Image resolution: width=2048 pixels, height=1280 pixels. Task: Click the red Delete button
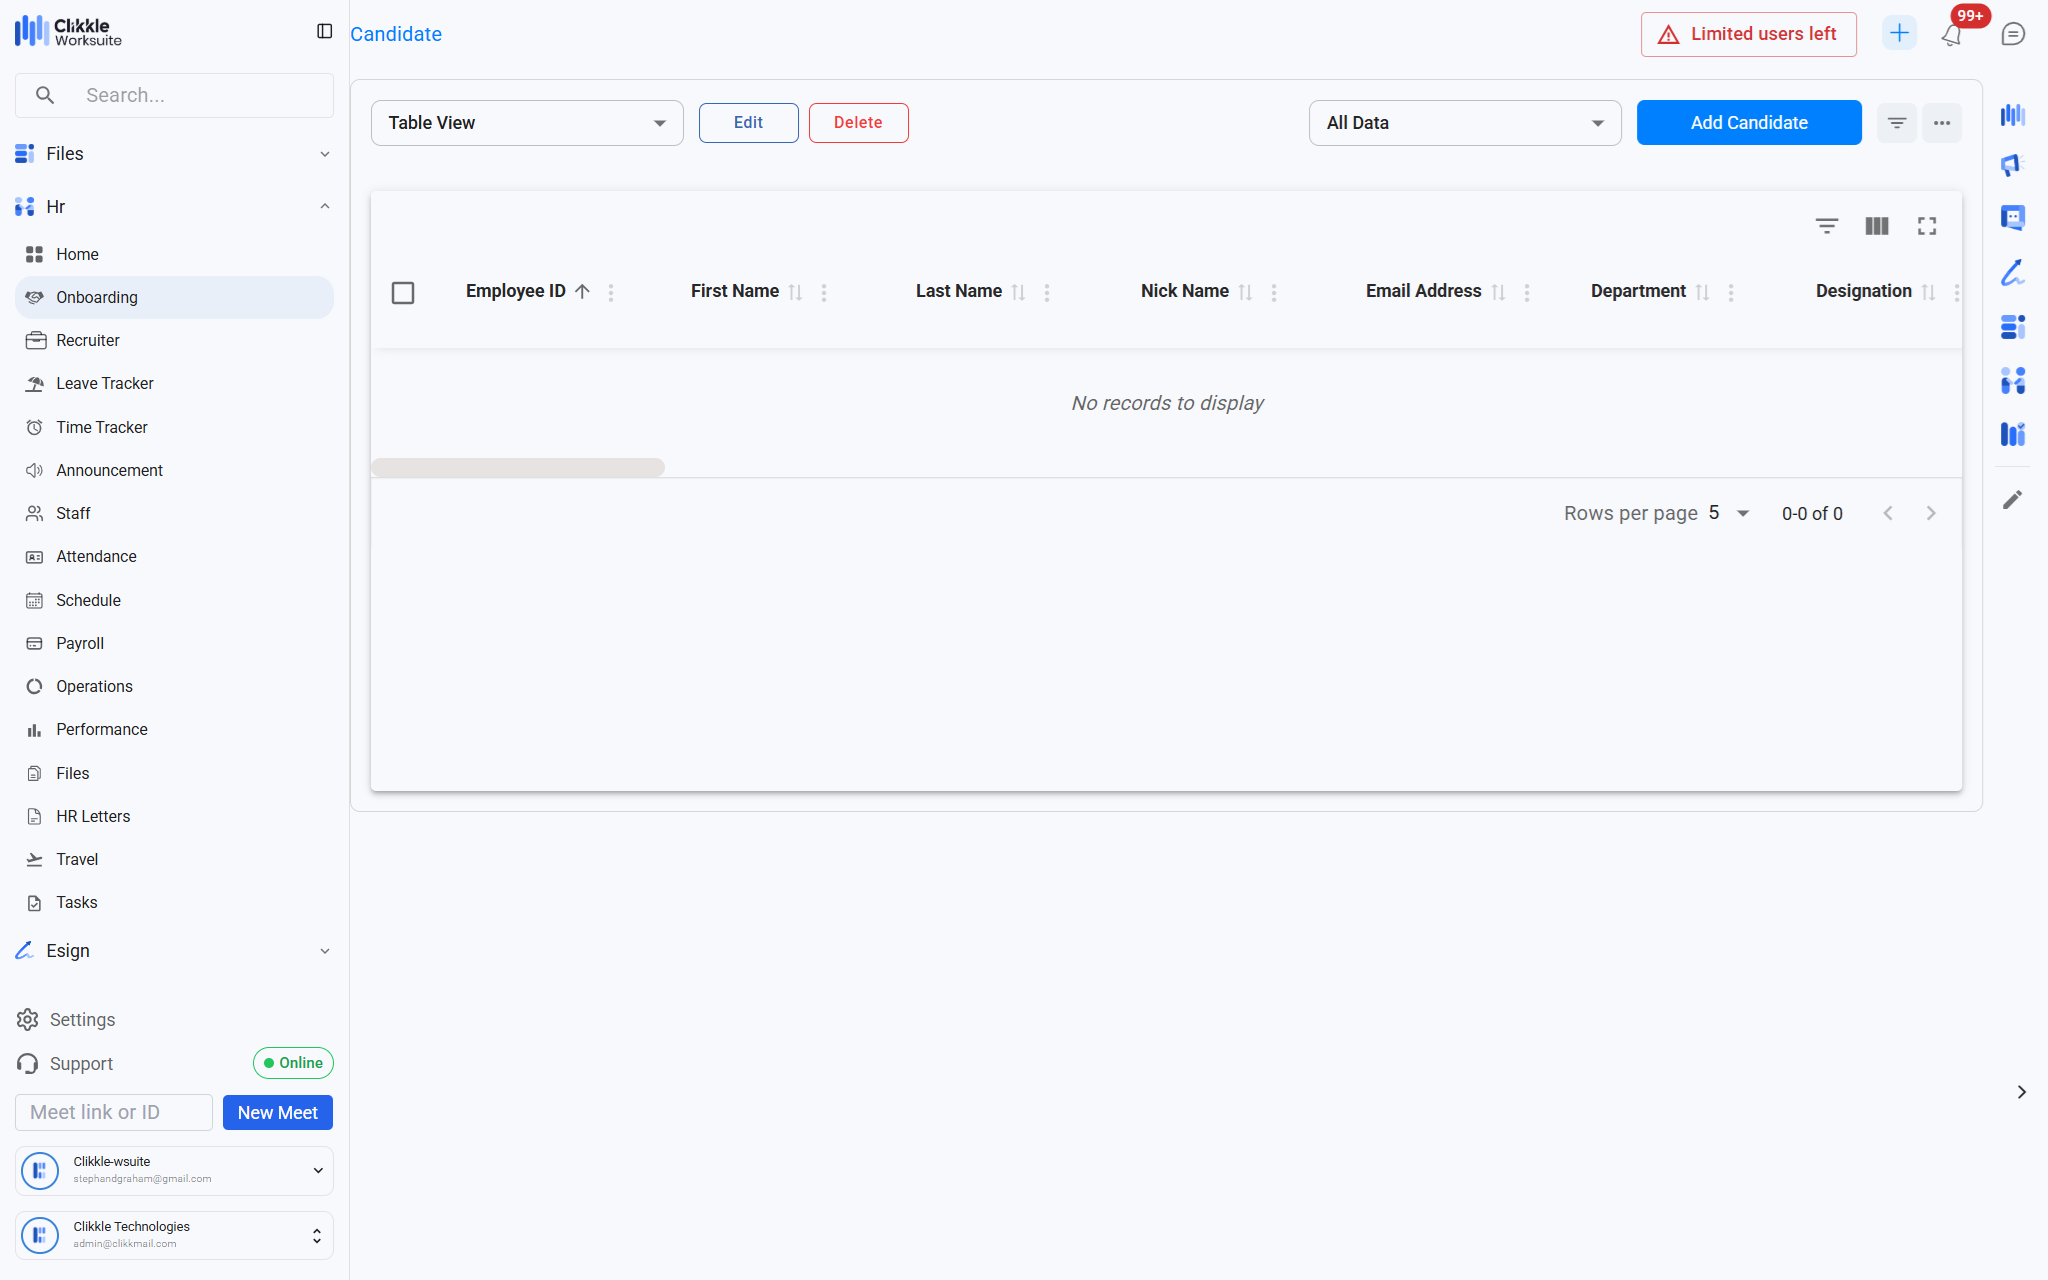click(x=857, y=123)
